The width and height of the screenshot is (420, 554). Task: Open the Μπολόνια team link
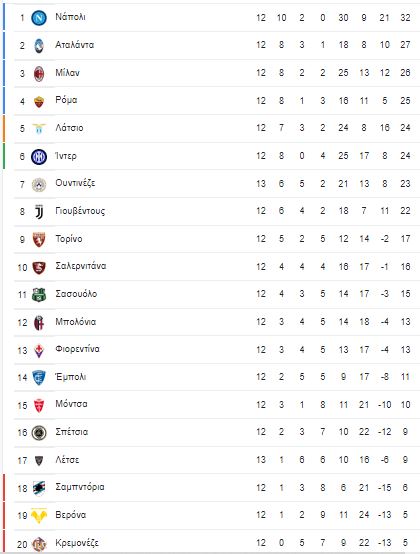click(76, 322)
